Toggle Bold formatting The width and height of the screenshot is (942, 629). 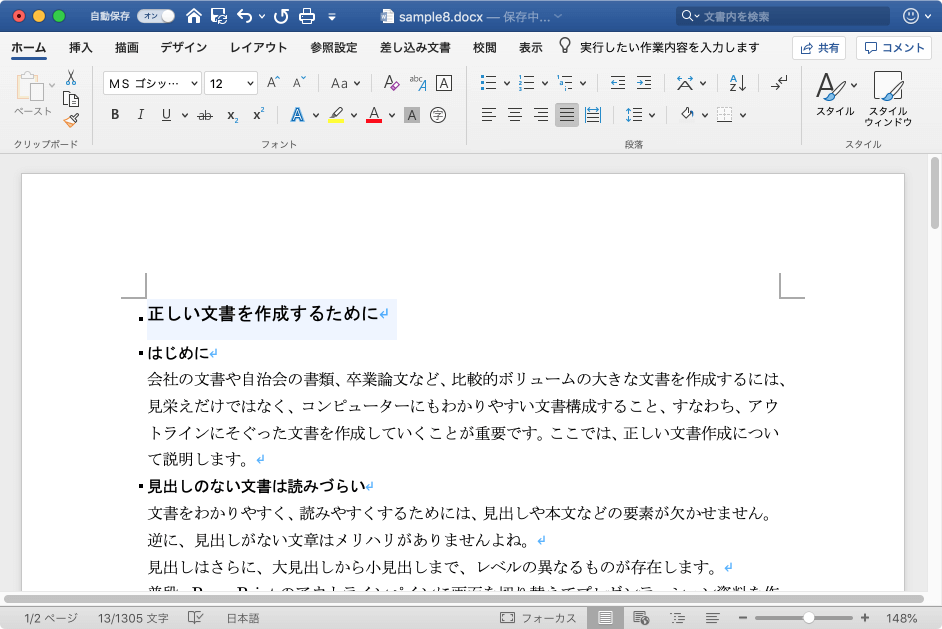tap(115, 115)
